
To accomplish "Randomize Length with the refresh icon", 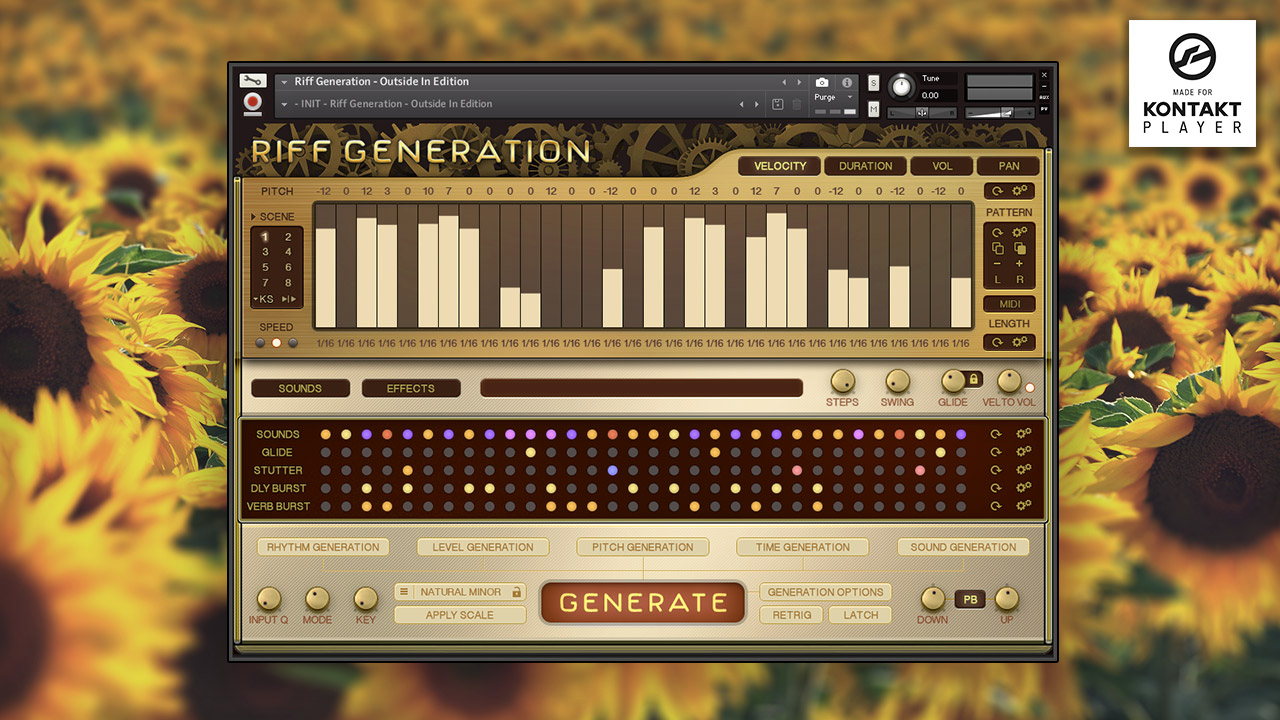I will click(x=998, y=342).
